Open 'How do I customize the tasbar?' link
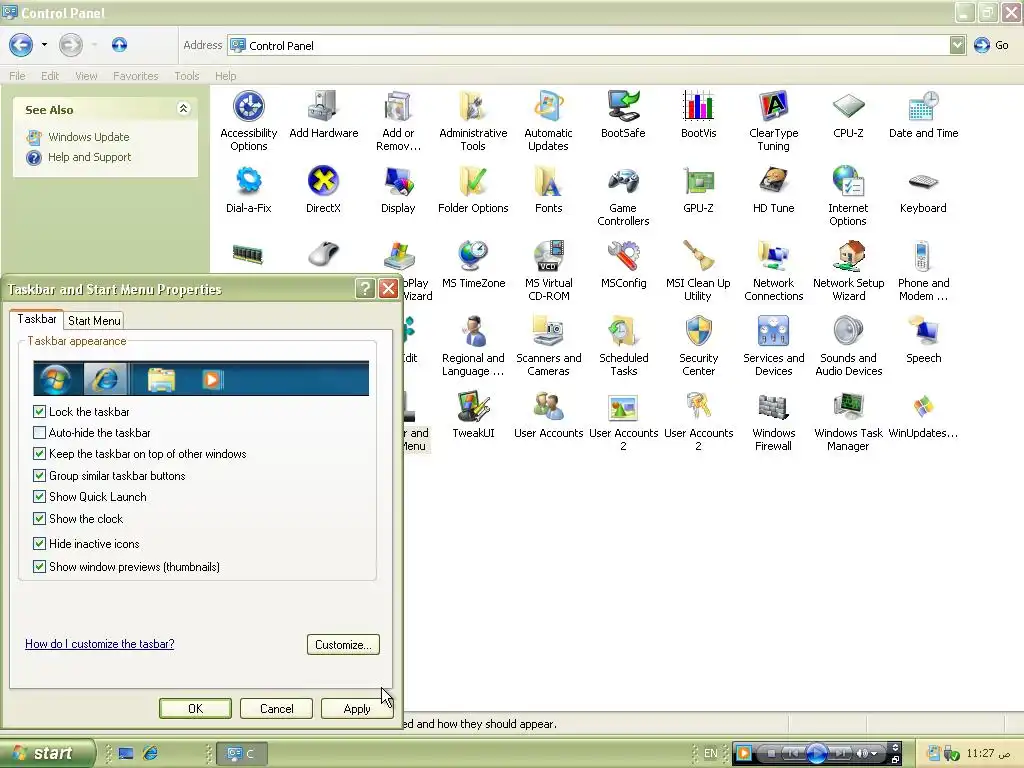The width and height of the screenshot is (1024, 768). (99, 644)
